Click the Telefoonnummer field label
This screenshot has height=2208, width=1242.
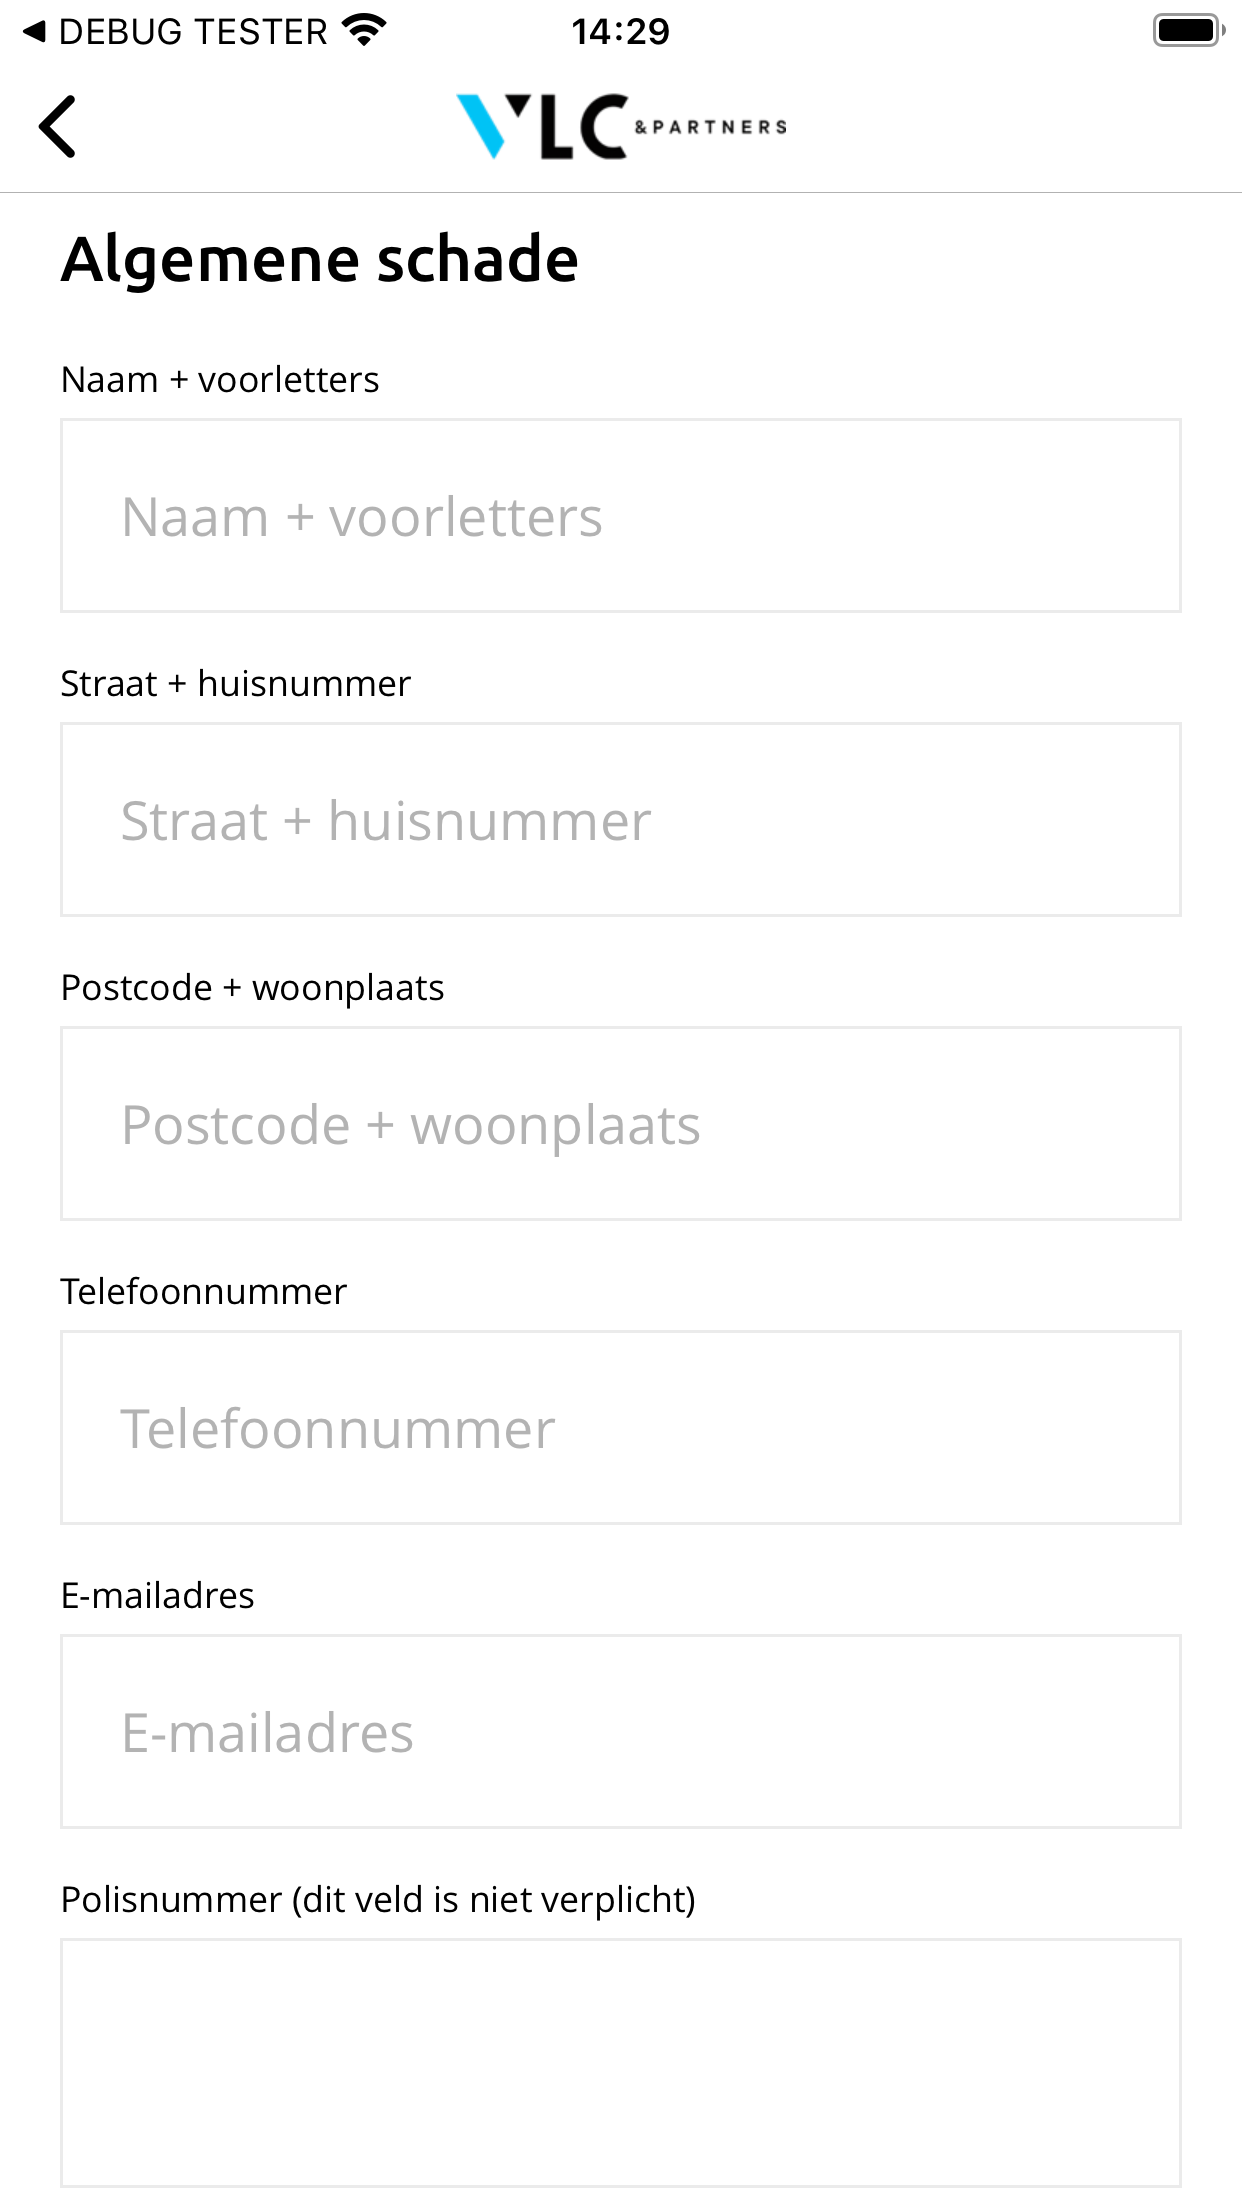(x=203, y=1292)
